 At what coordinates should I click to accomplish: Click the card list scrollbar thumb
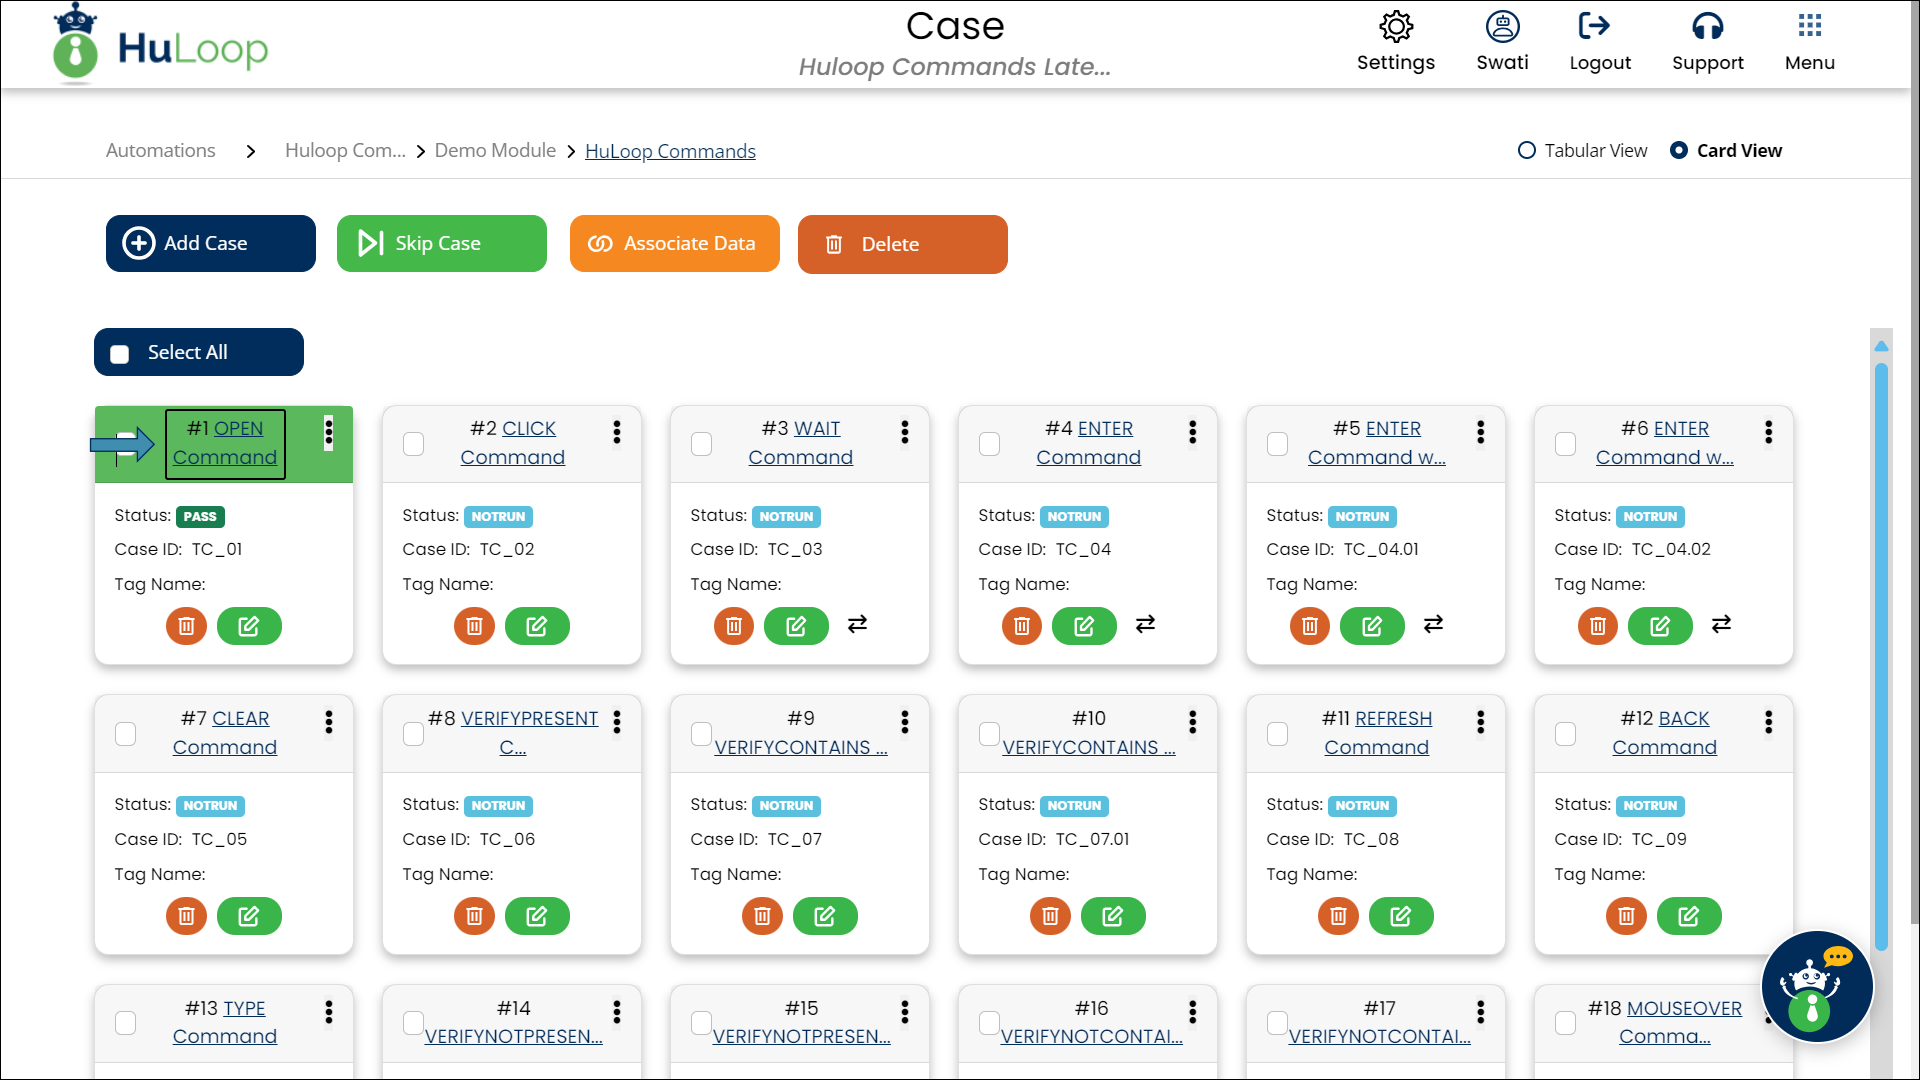point(1881,655)
